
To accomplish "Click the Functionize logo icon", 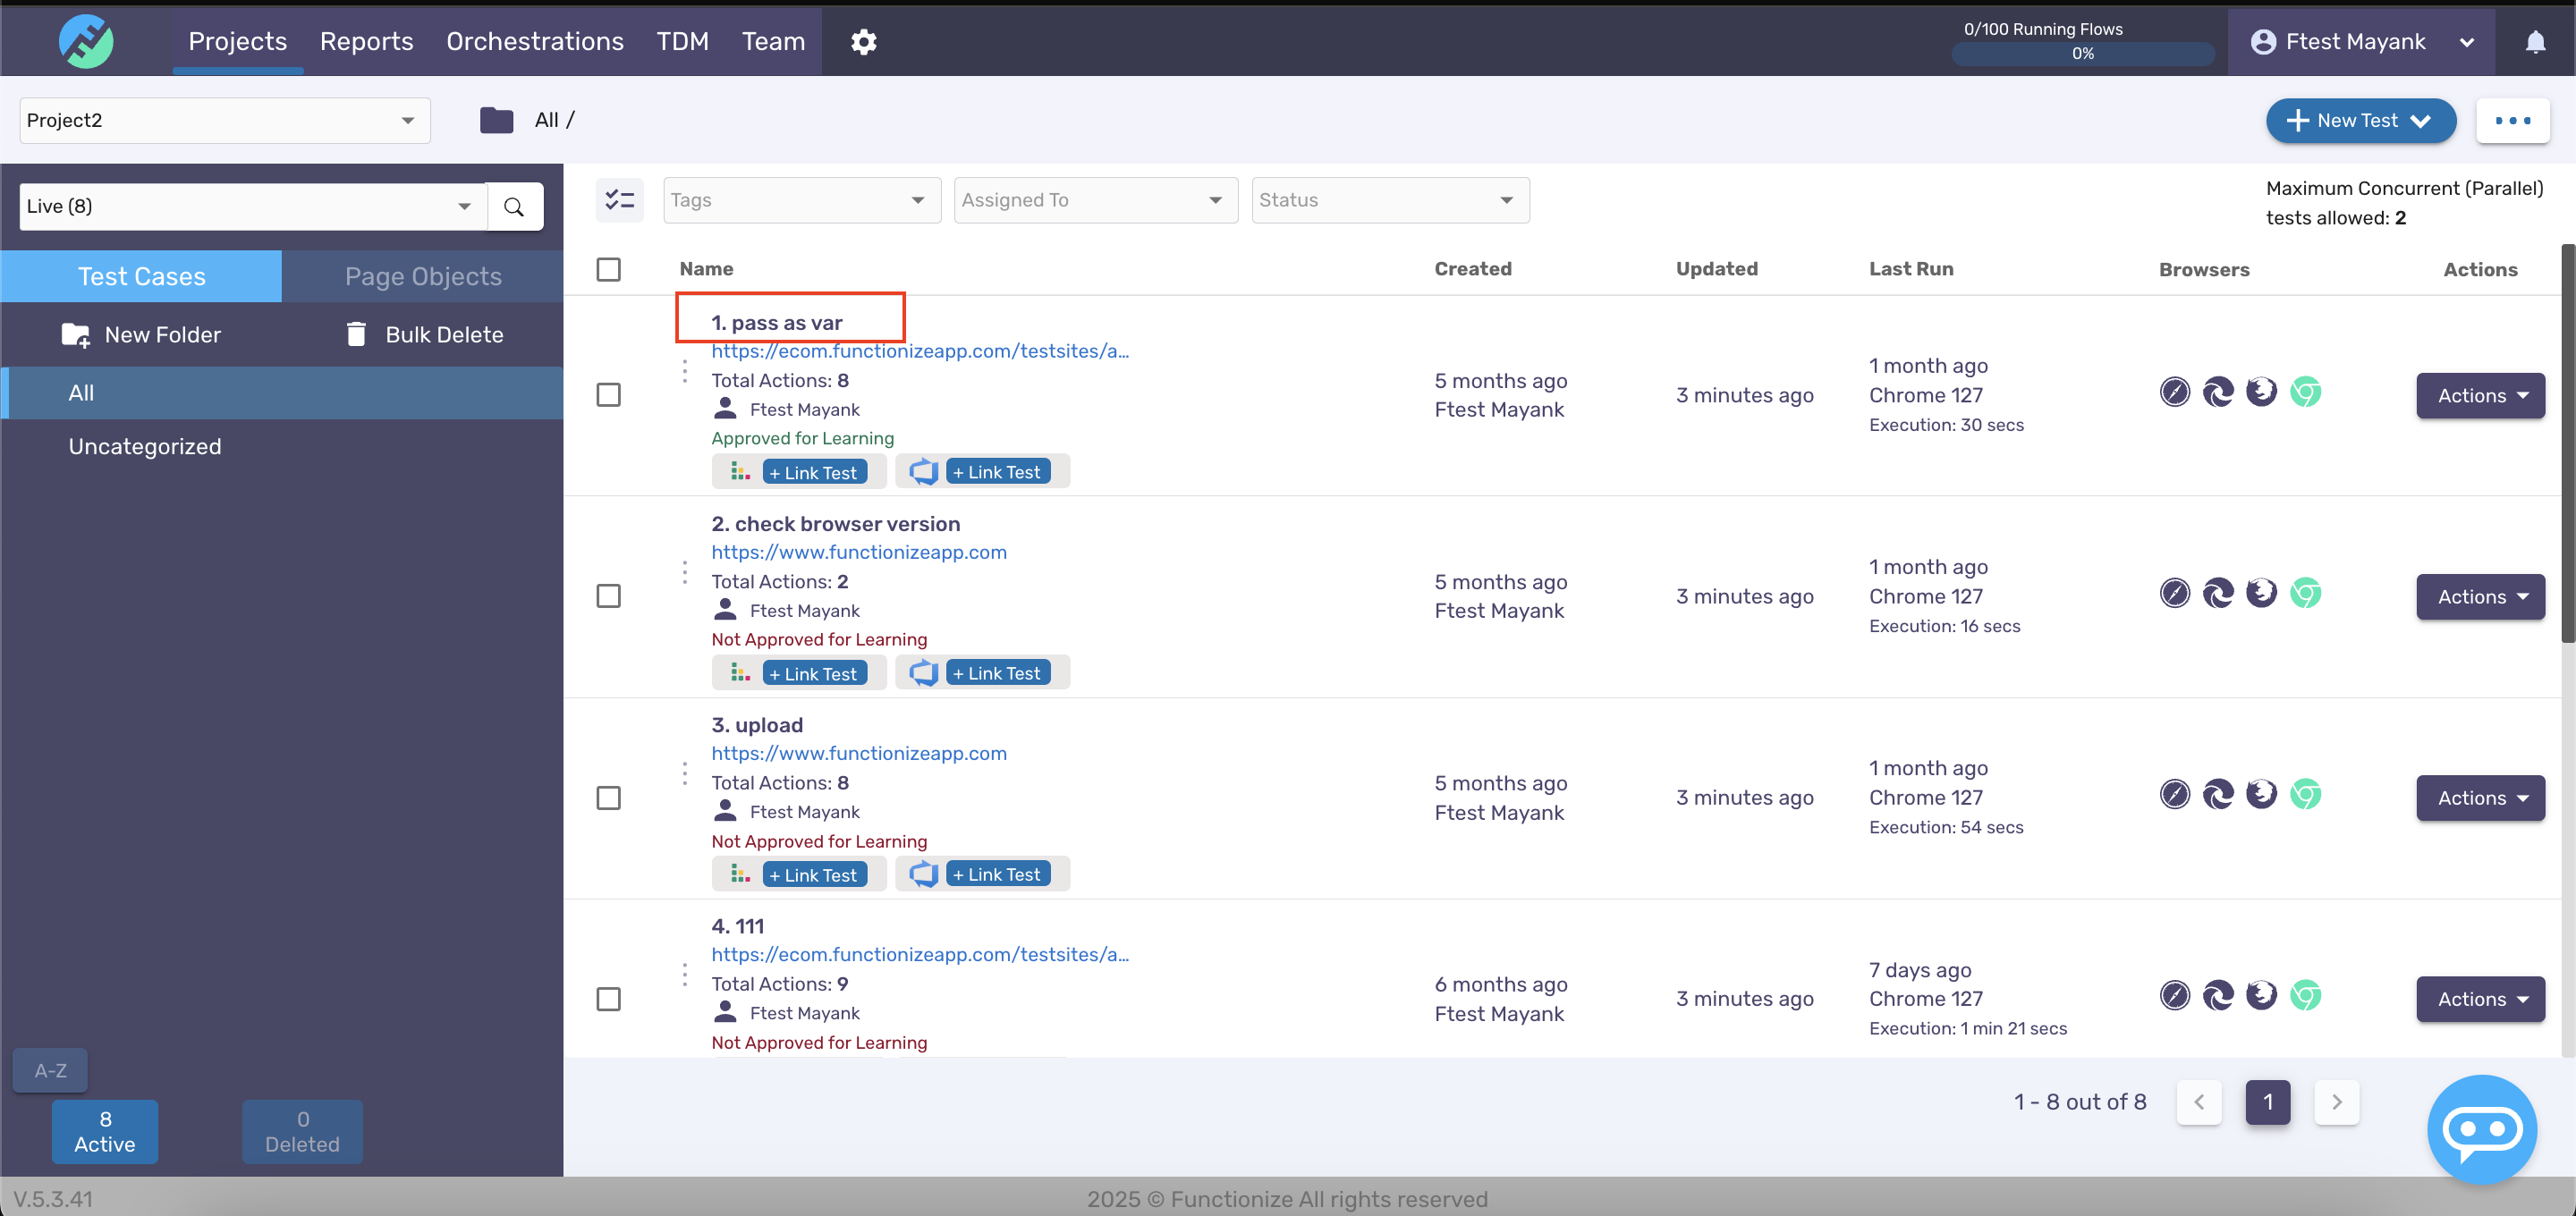I will tap(86, 41).
